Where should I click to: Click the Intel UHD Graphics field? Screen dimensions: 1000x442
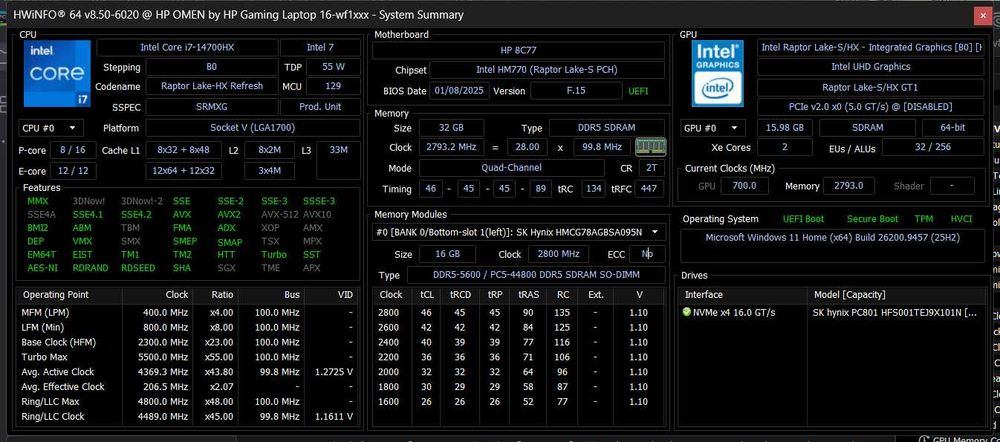[870, 67]
